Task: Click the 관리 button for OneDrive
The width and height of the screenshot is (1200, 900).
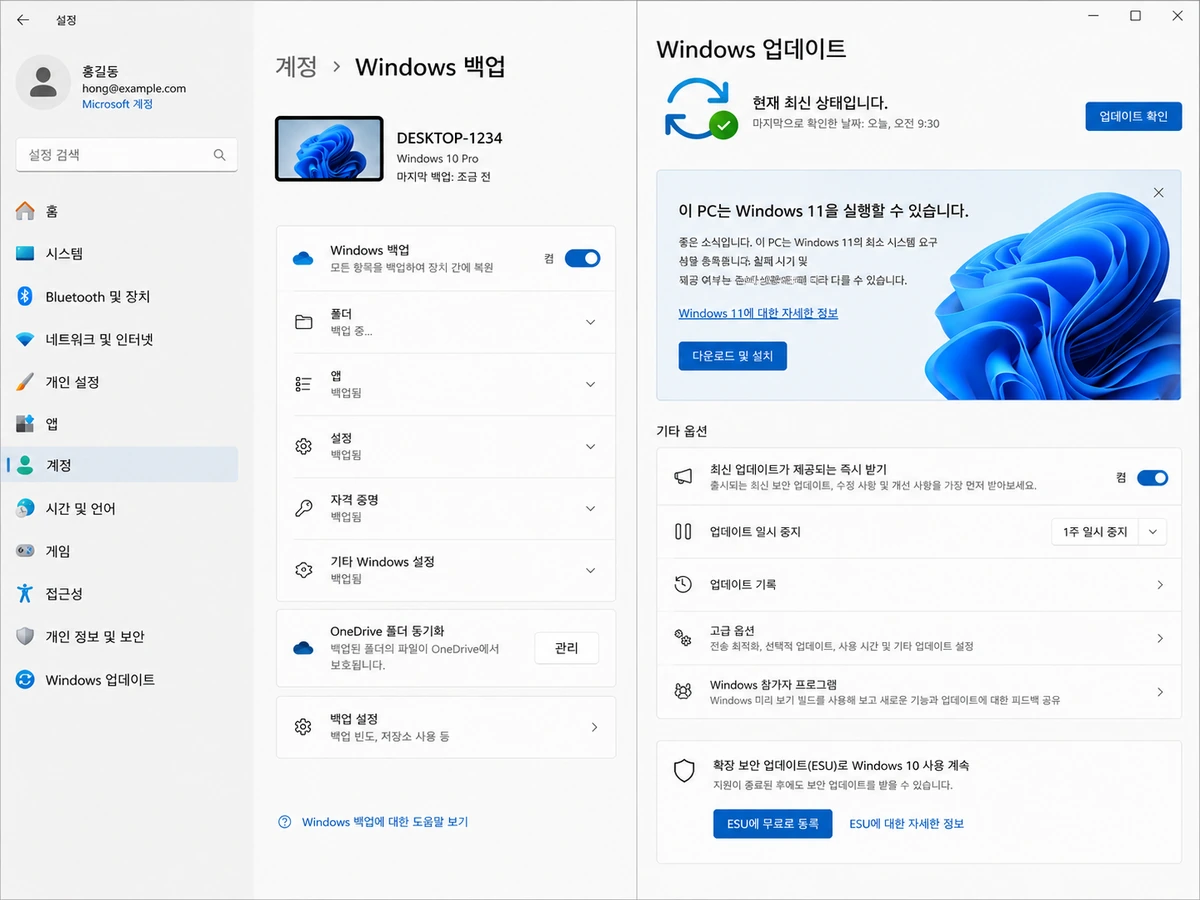Action: [x=566, y=648]
